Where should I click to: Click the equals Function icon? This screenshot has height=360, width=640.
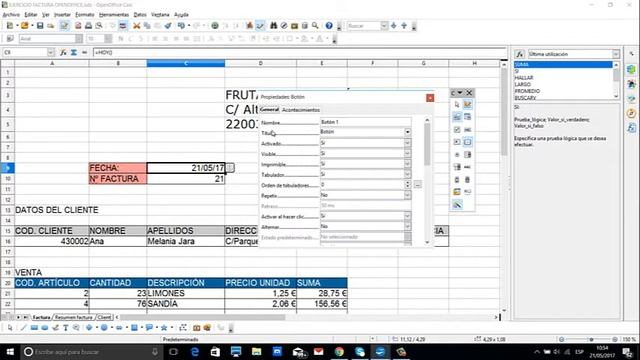point(84,53)
